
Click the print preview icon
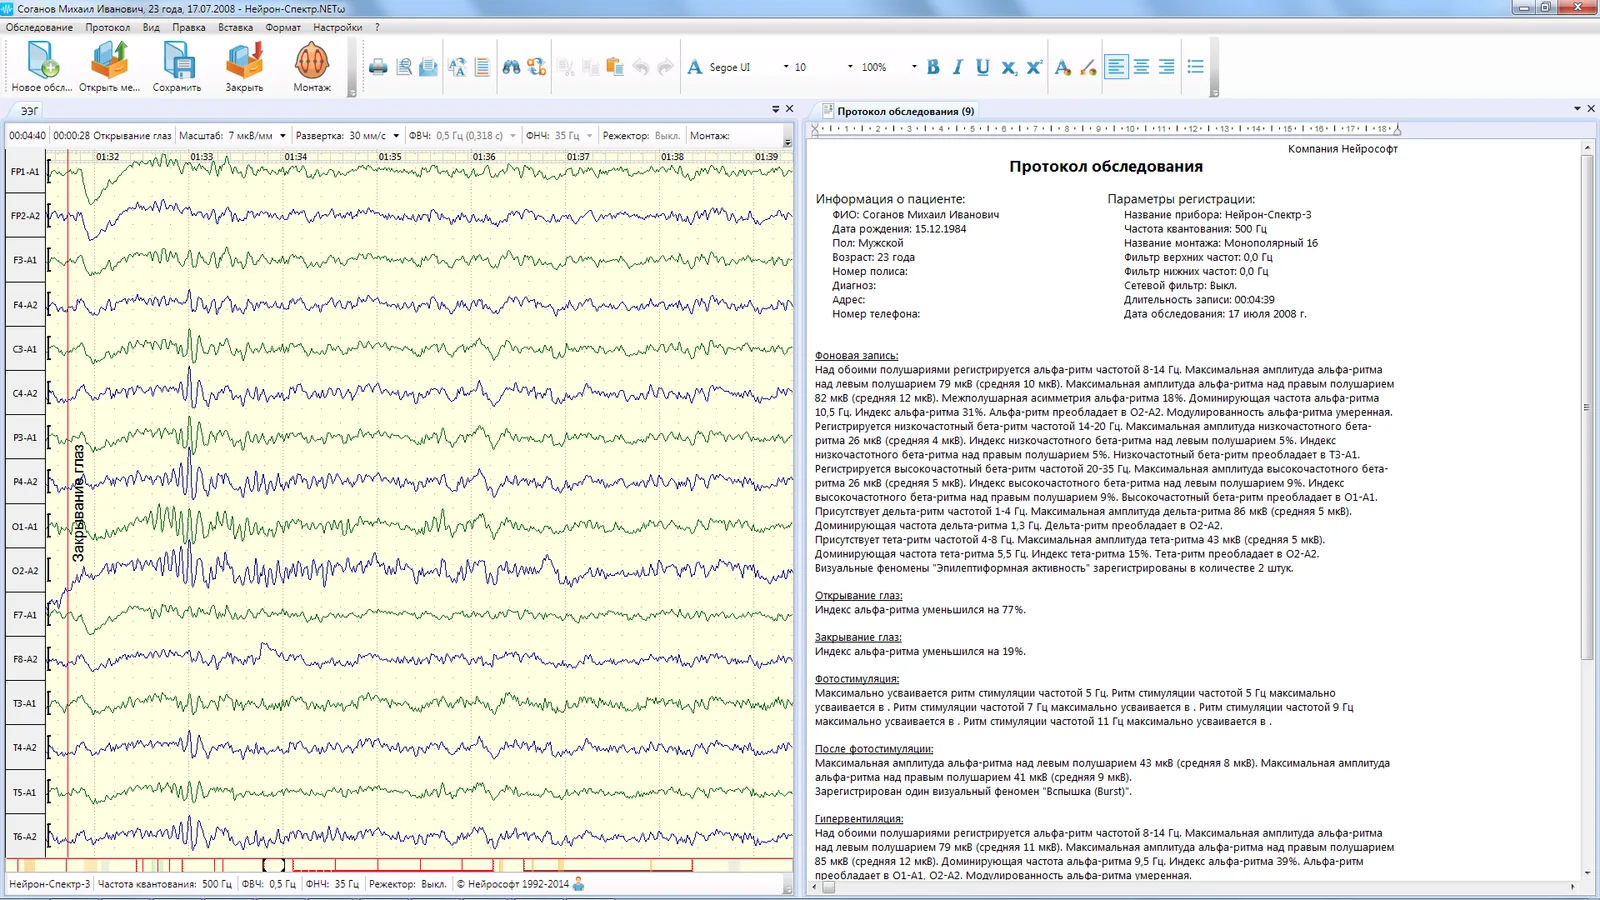click(404, 67)
